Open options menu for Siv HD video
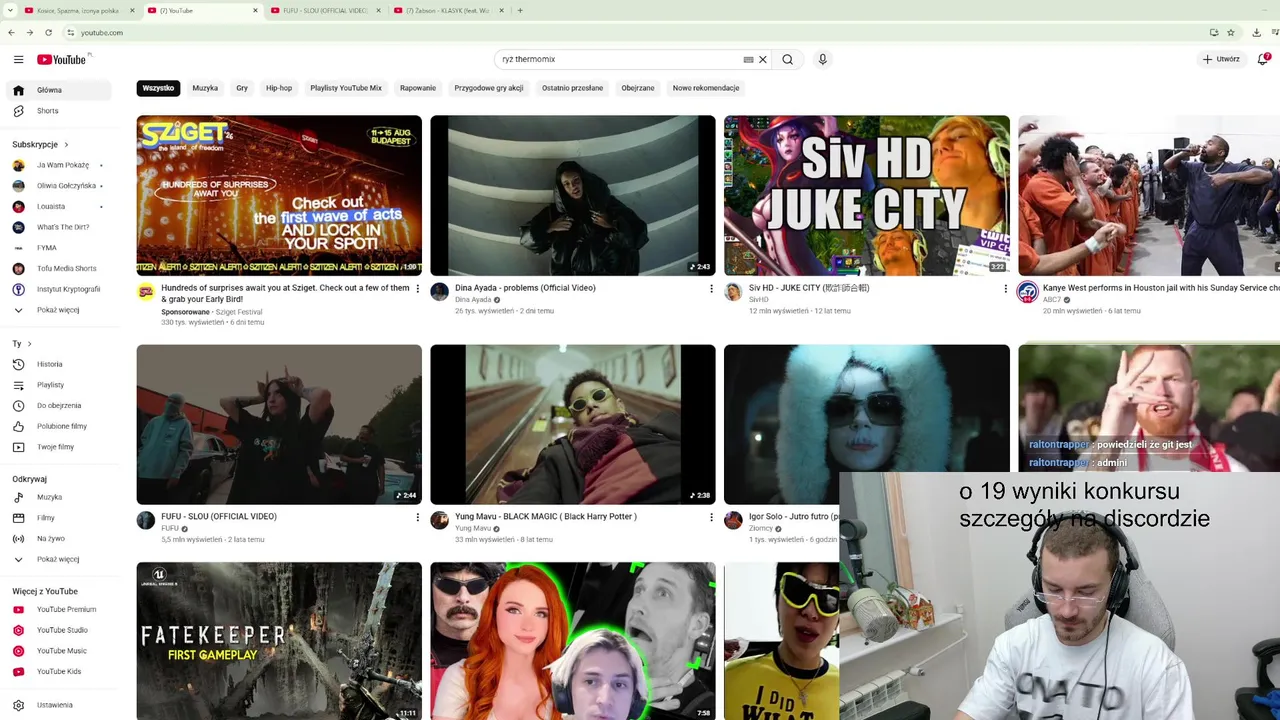The width and height of the screenshot is (1280, 720). (x=1005, y=289)
